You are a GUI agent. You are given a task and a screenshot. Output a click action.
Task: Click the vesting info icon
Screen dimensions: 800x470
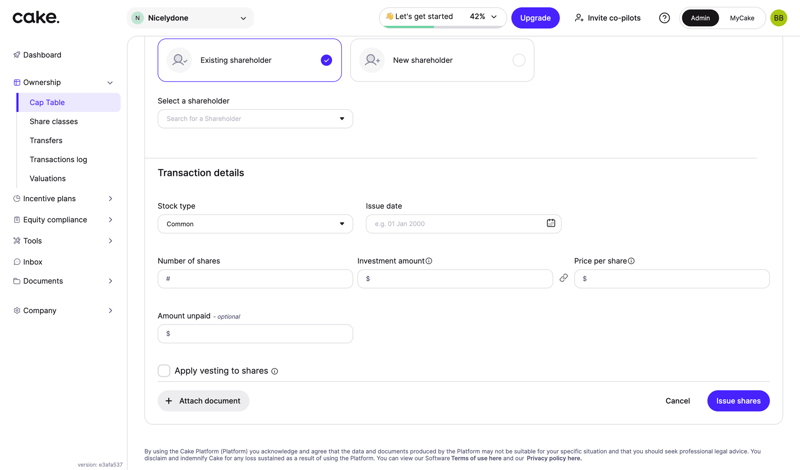(x=275, y=371)
